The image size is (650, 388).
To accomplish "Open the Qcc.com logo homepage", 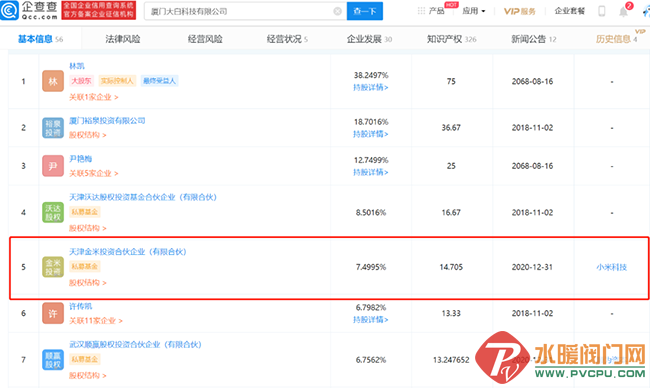I will point(29,10).
